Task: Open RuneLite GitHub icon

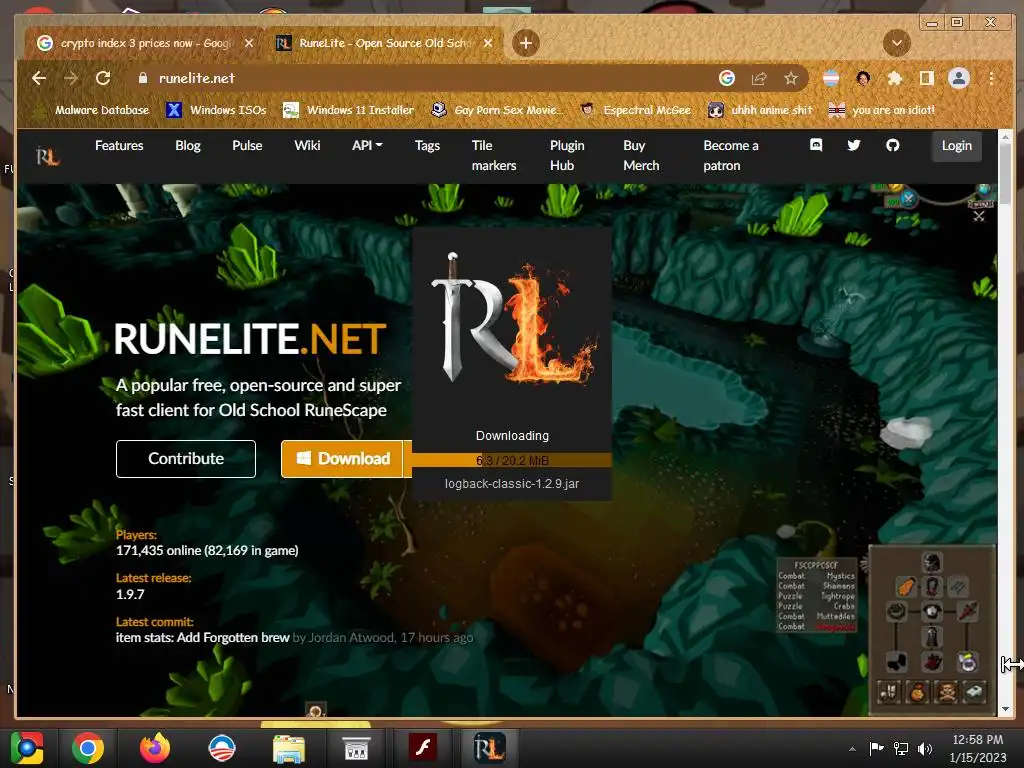Action: [x=893, y=145]
